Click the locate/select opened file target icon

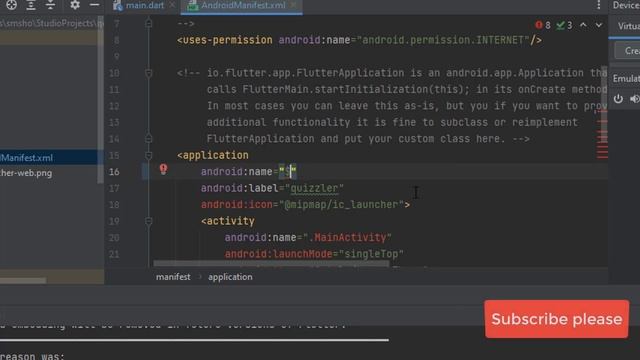click(11, 5)
